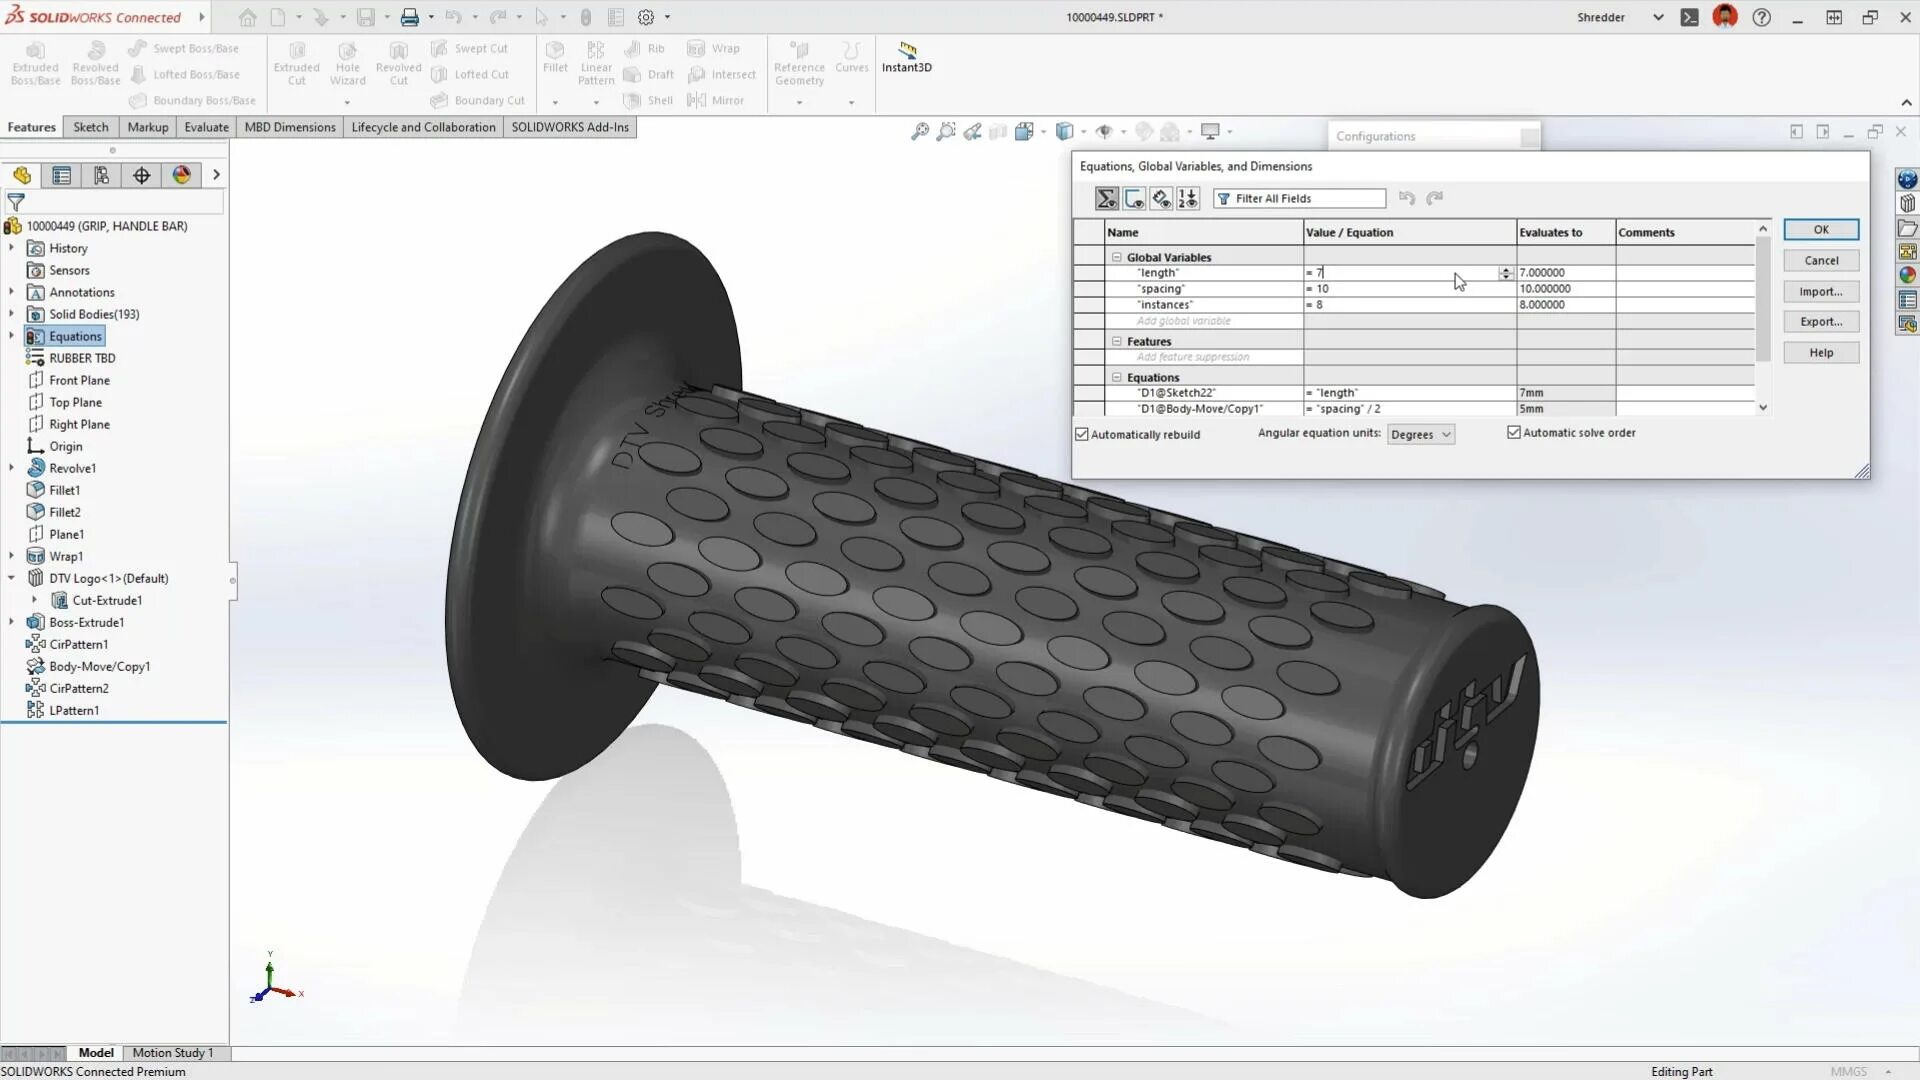
Task: Switch to the Sketch ribbon tab
Action: coord(90,127)
